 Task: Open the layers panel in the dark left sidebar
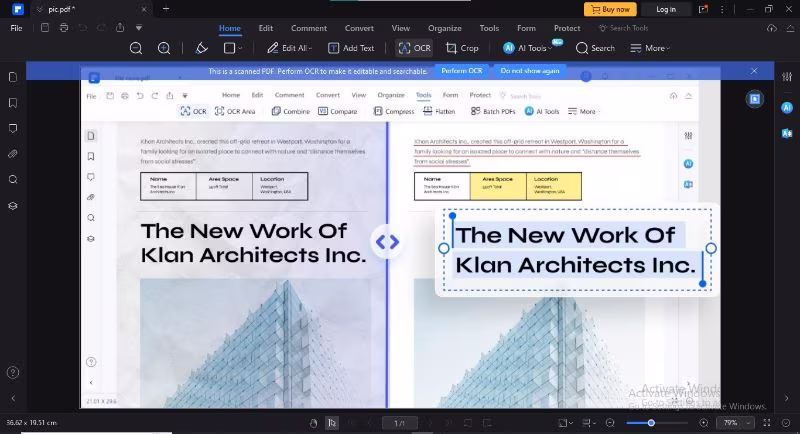tap(13, 206)
